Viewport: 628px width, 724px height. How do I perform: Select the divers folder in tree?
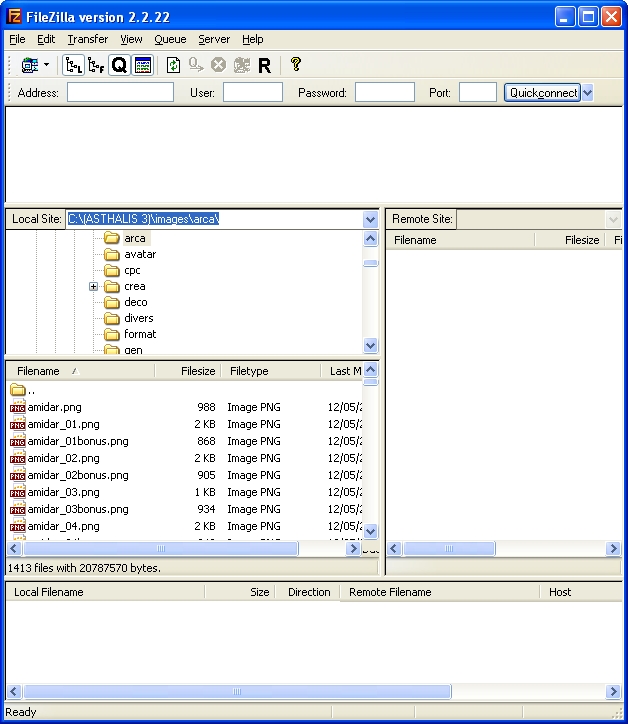pos(139,318)
